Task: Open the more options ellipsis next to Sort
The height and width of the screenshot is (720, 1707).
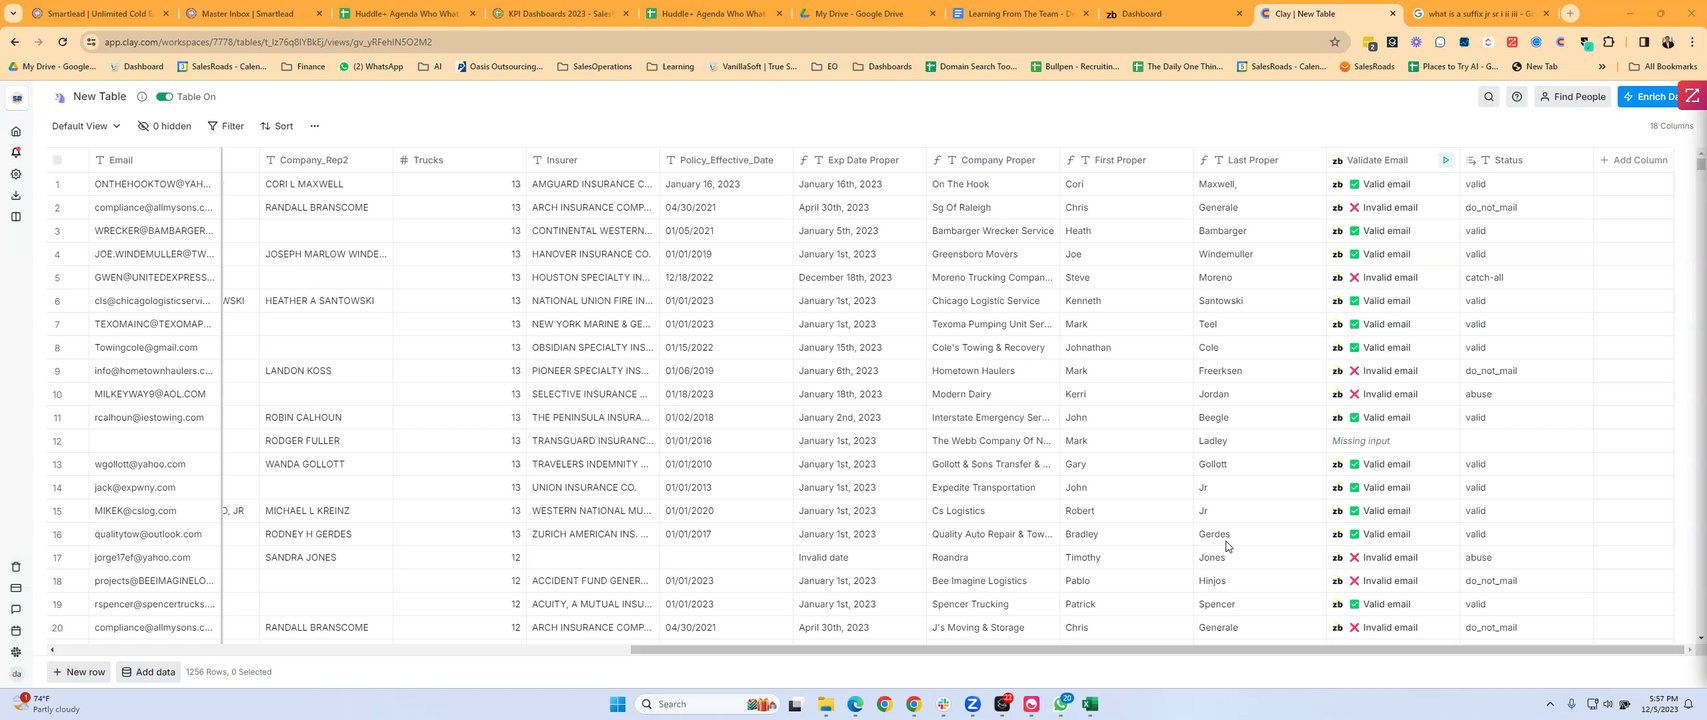Action: click(x=314, y=126)
